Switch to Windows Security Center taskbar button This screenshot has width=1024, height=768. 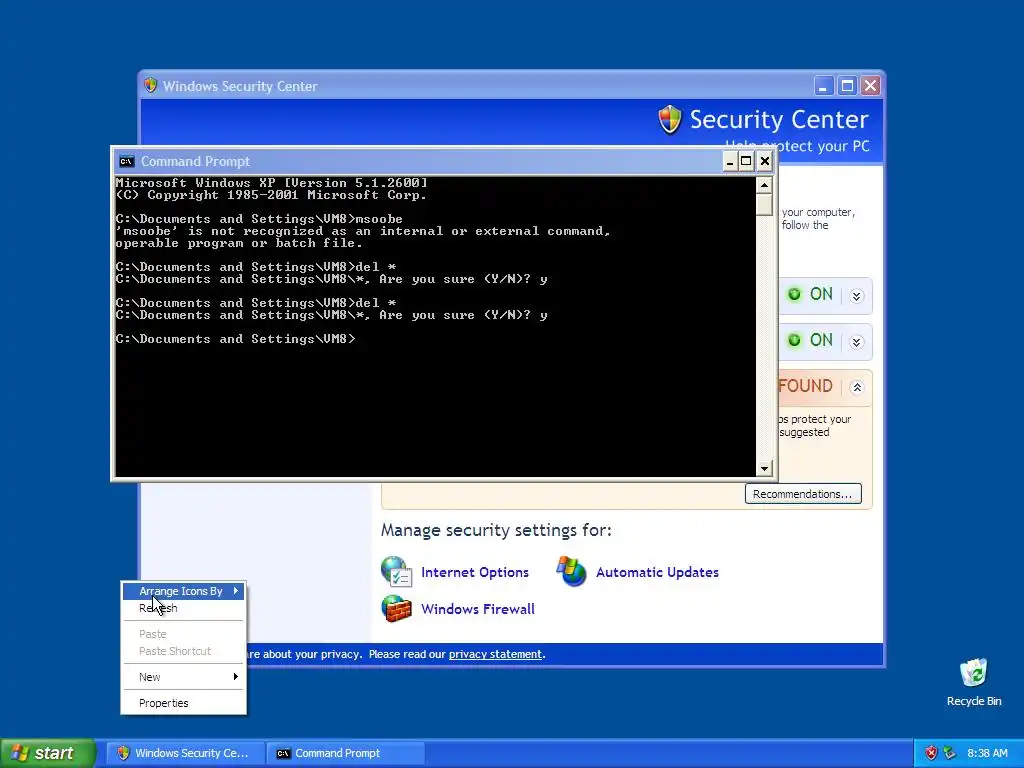185,753
